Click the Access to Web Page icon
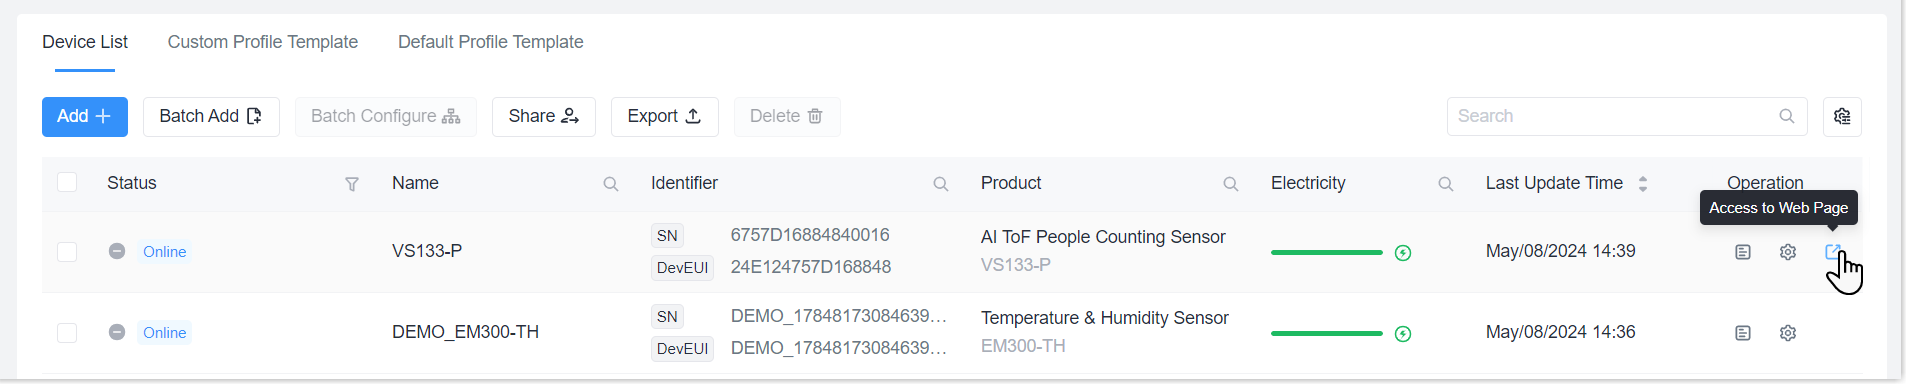The width and height of the screenshot is (1907, 385). point(1833,252)
